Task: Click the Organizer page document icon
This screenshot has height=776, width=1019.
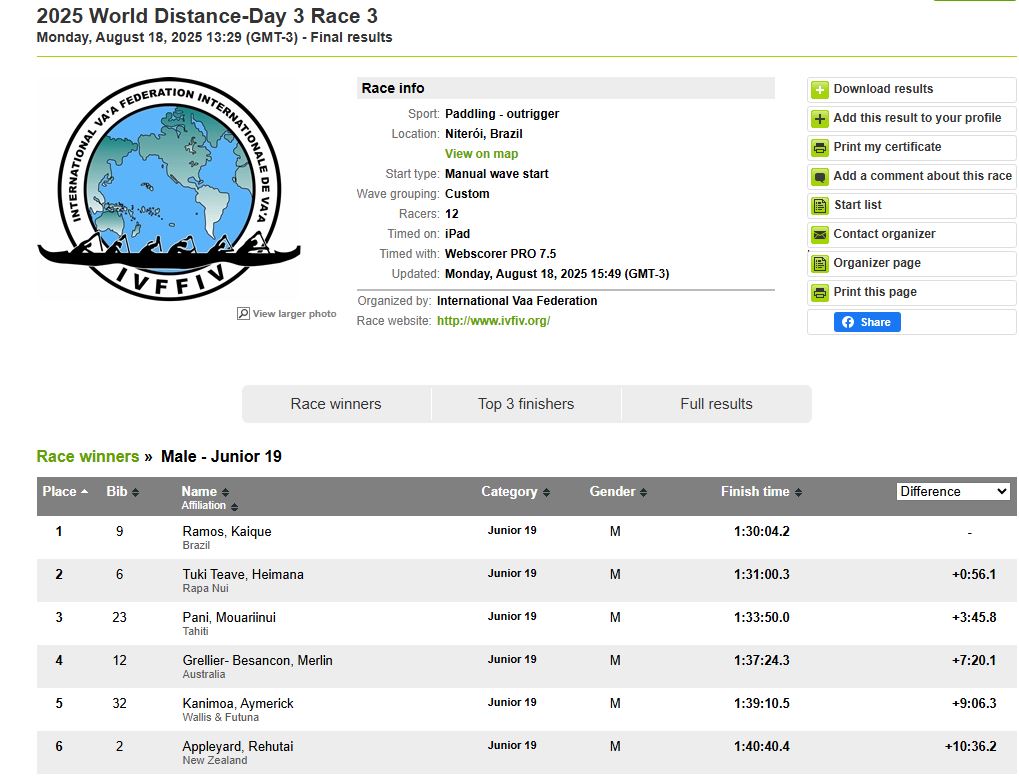Action: (x=819, y=264)
